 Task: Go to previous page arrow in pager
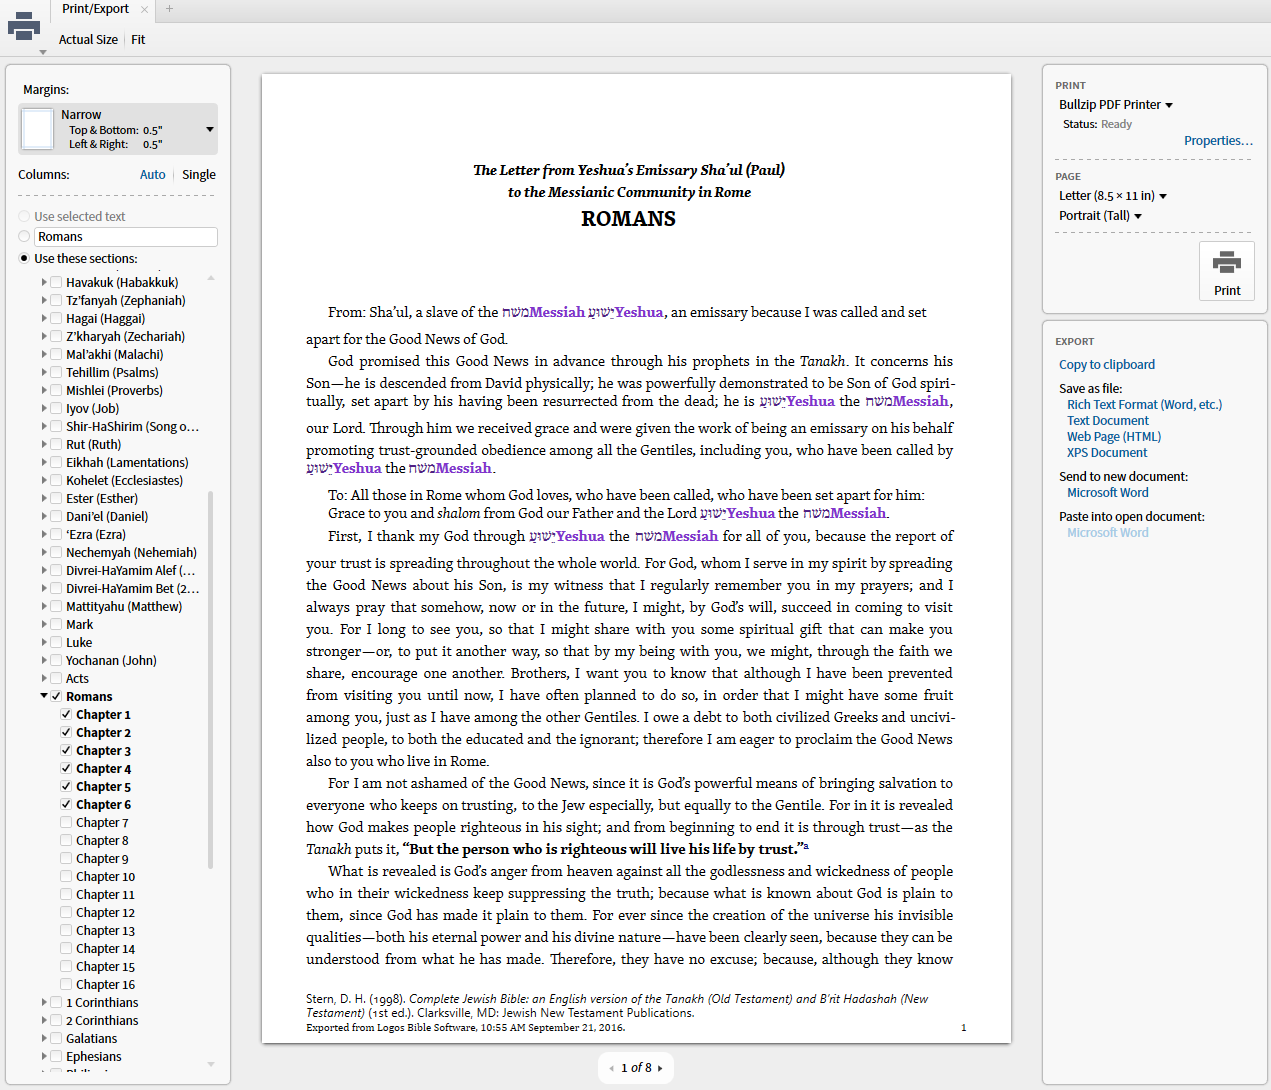tap(611, 1068)
